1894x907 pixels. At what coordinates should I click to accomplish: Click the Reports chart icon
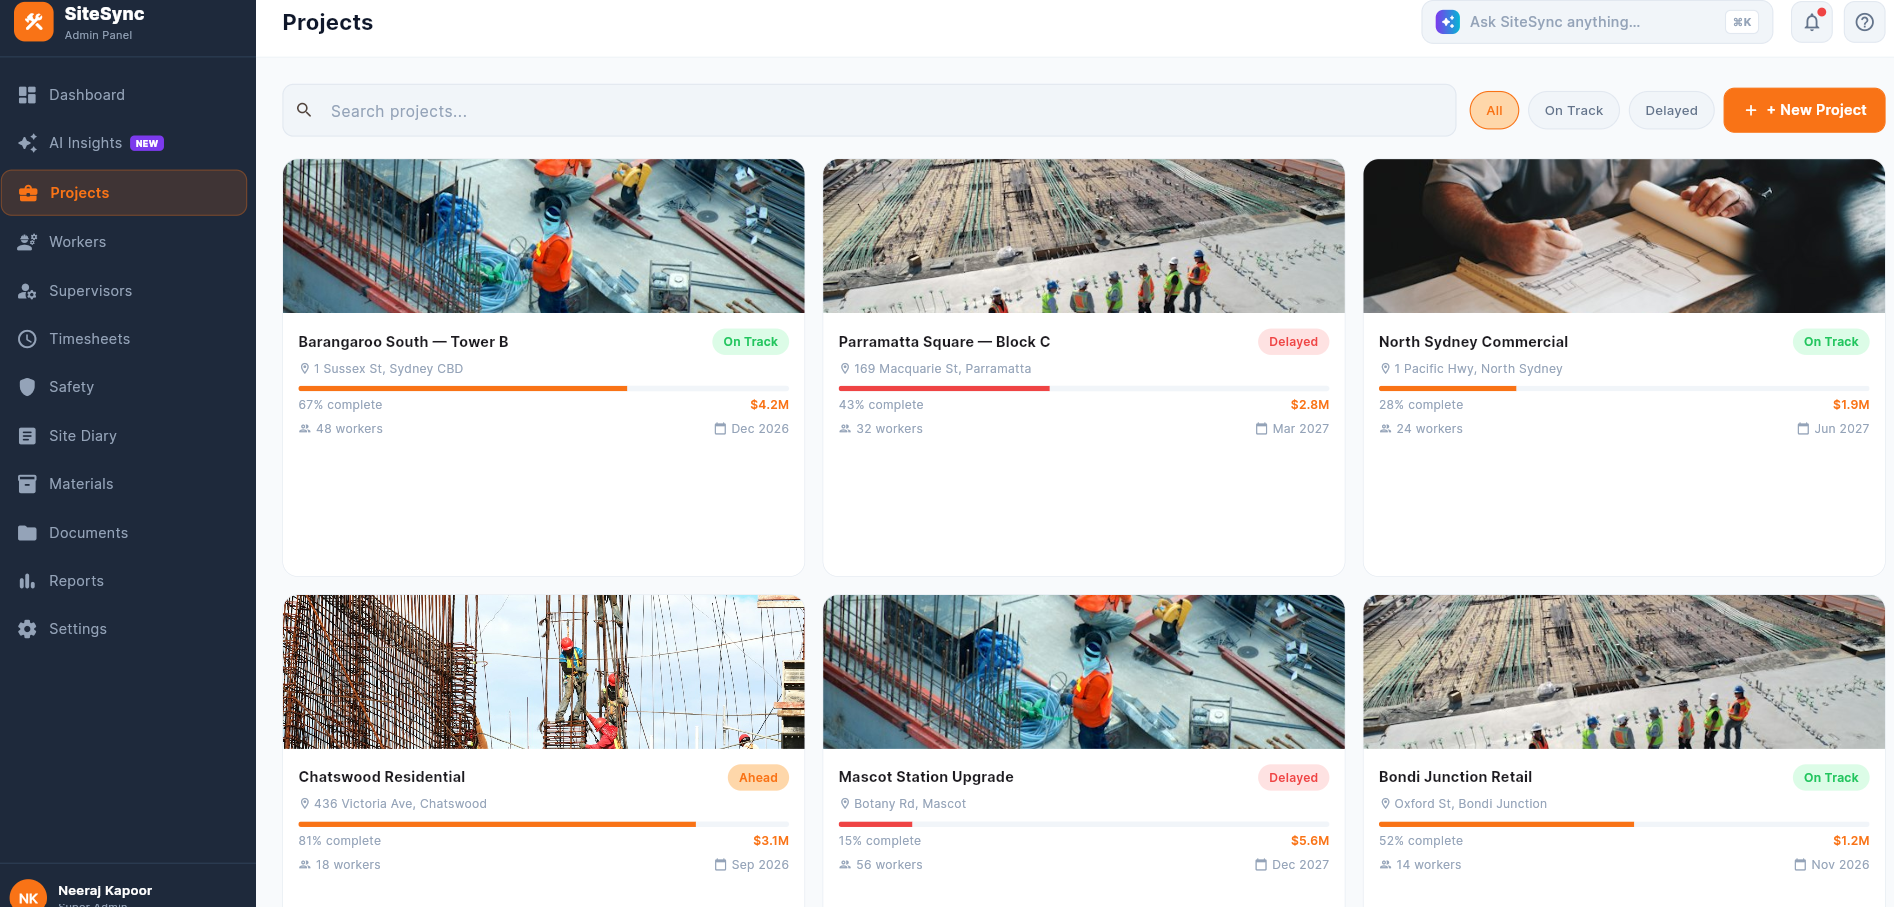point(28,581)
